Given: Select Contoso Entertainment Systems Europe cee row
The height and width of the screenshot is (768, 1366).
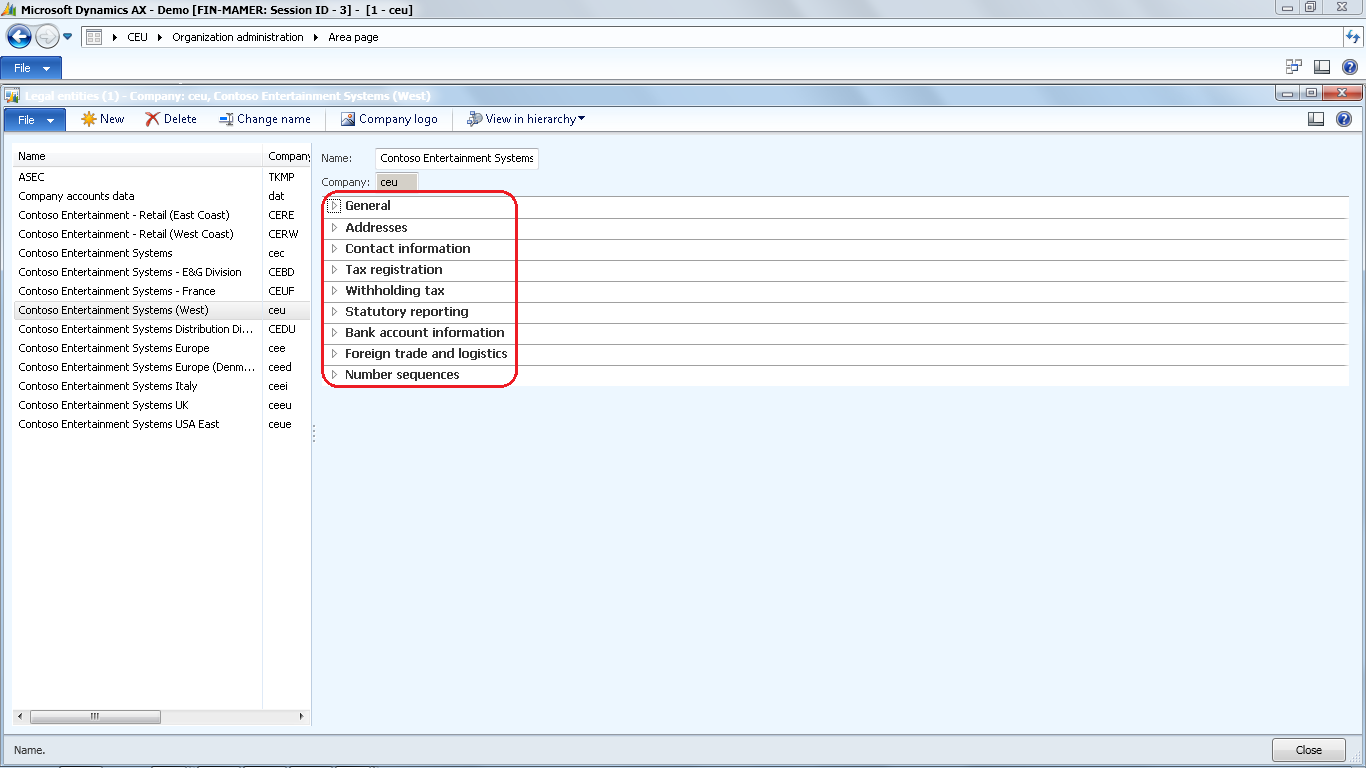Looking at the screenshot, I should [x=162, y=348].
